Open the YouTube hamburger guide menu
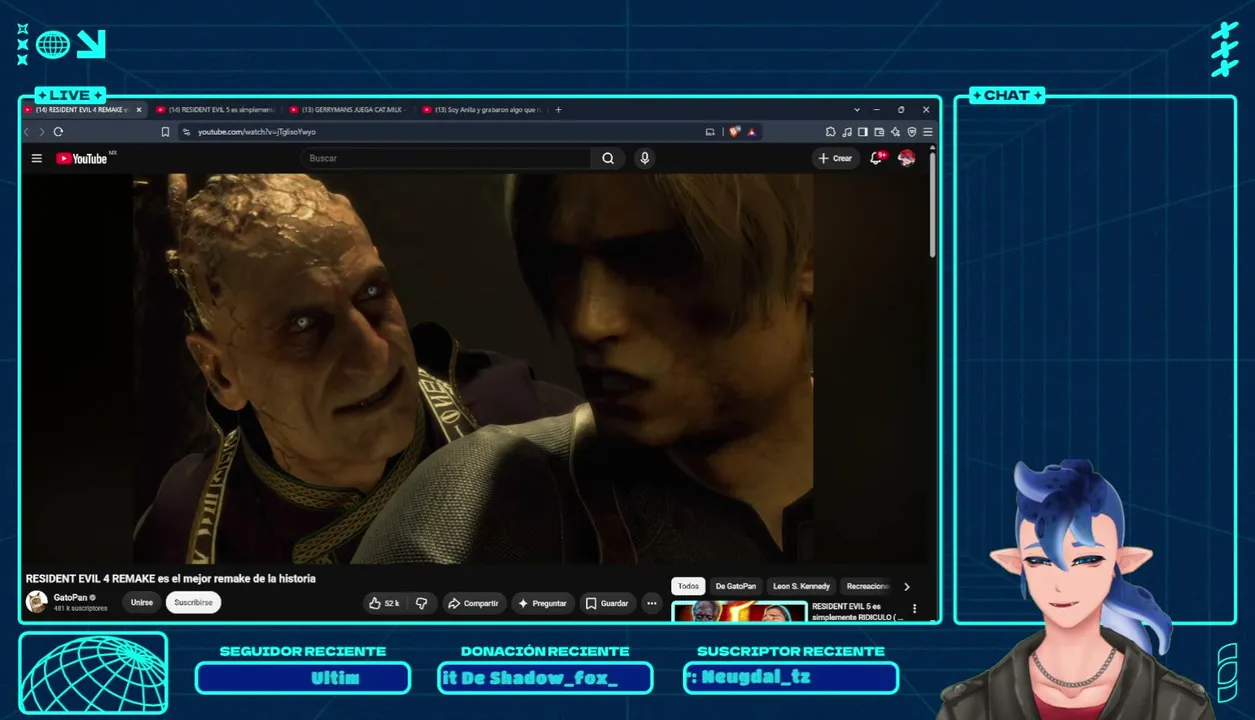The height and width of the screenshot is (720, 1255). pyautogui.click(x=37, y=158)
